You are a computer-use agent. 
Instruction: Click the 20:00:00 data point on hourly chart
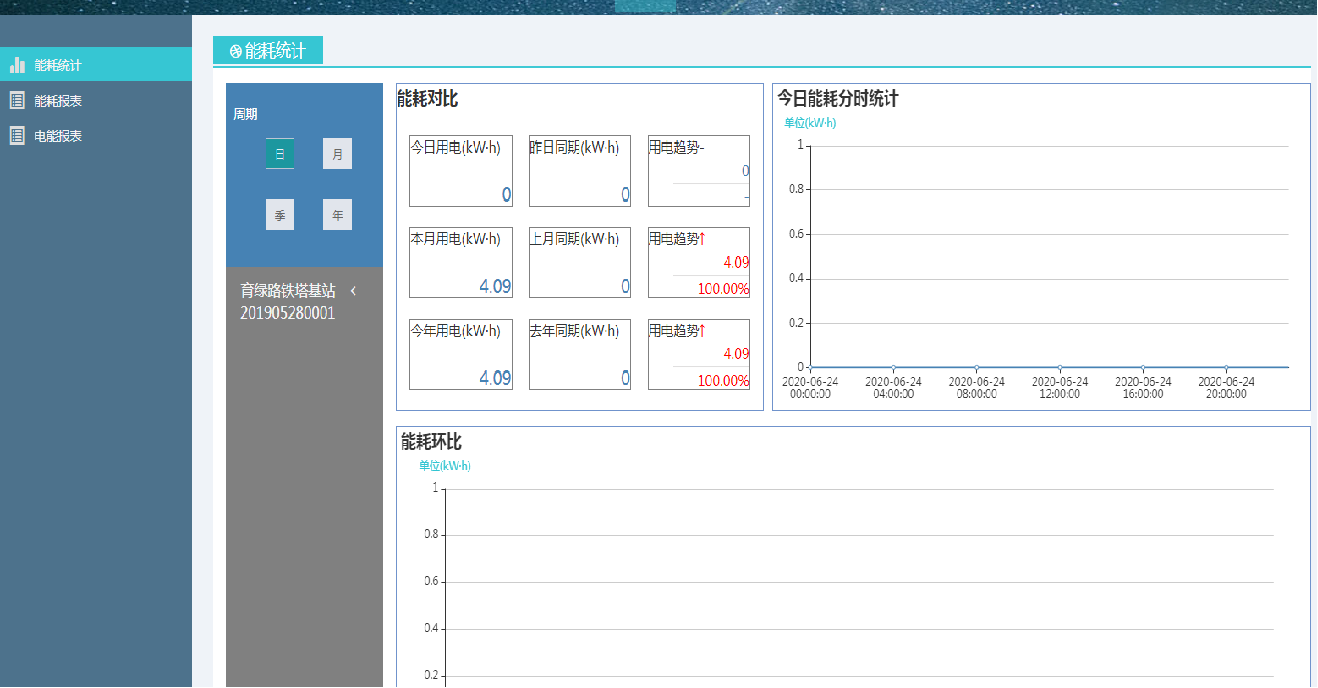(1226, 367)
